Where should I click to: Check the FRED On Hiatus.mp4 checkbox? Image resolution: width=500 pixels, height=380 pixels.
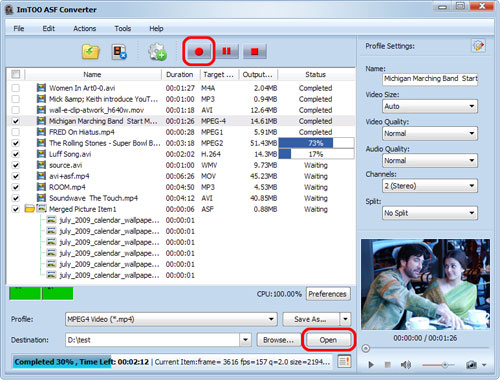16,132
